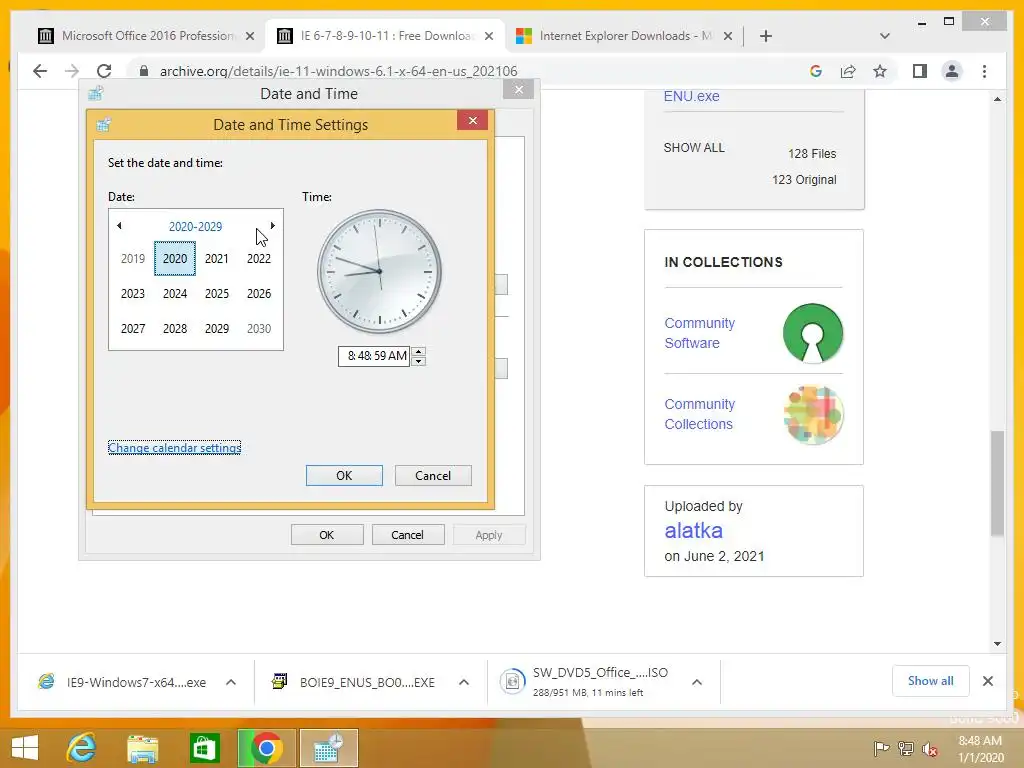Open the Chrome profile avatar
The image size is (1024, 768).
pos(952,71)
